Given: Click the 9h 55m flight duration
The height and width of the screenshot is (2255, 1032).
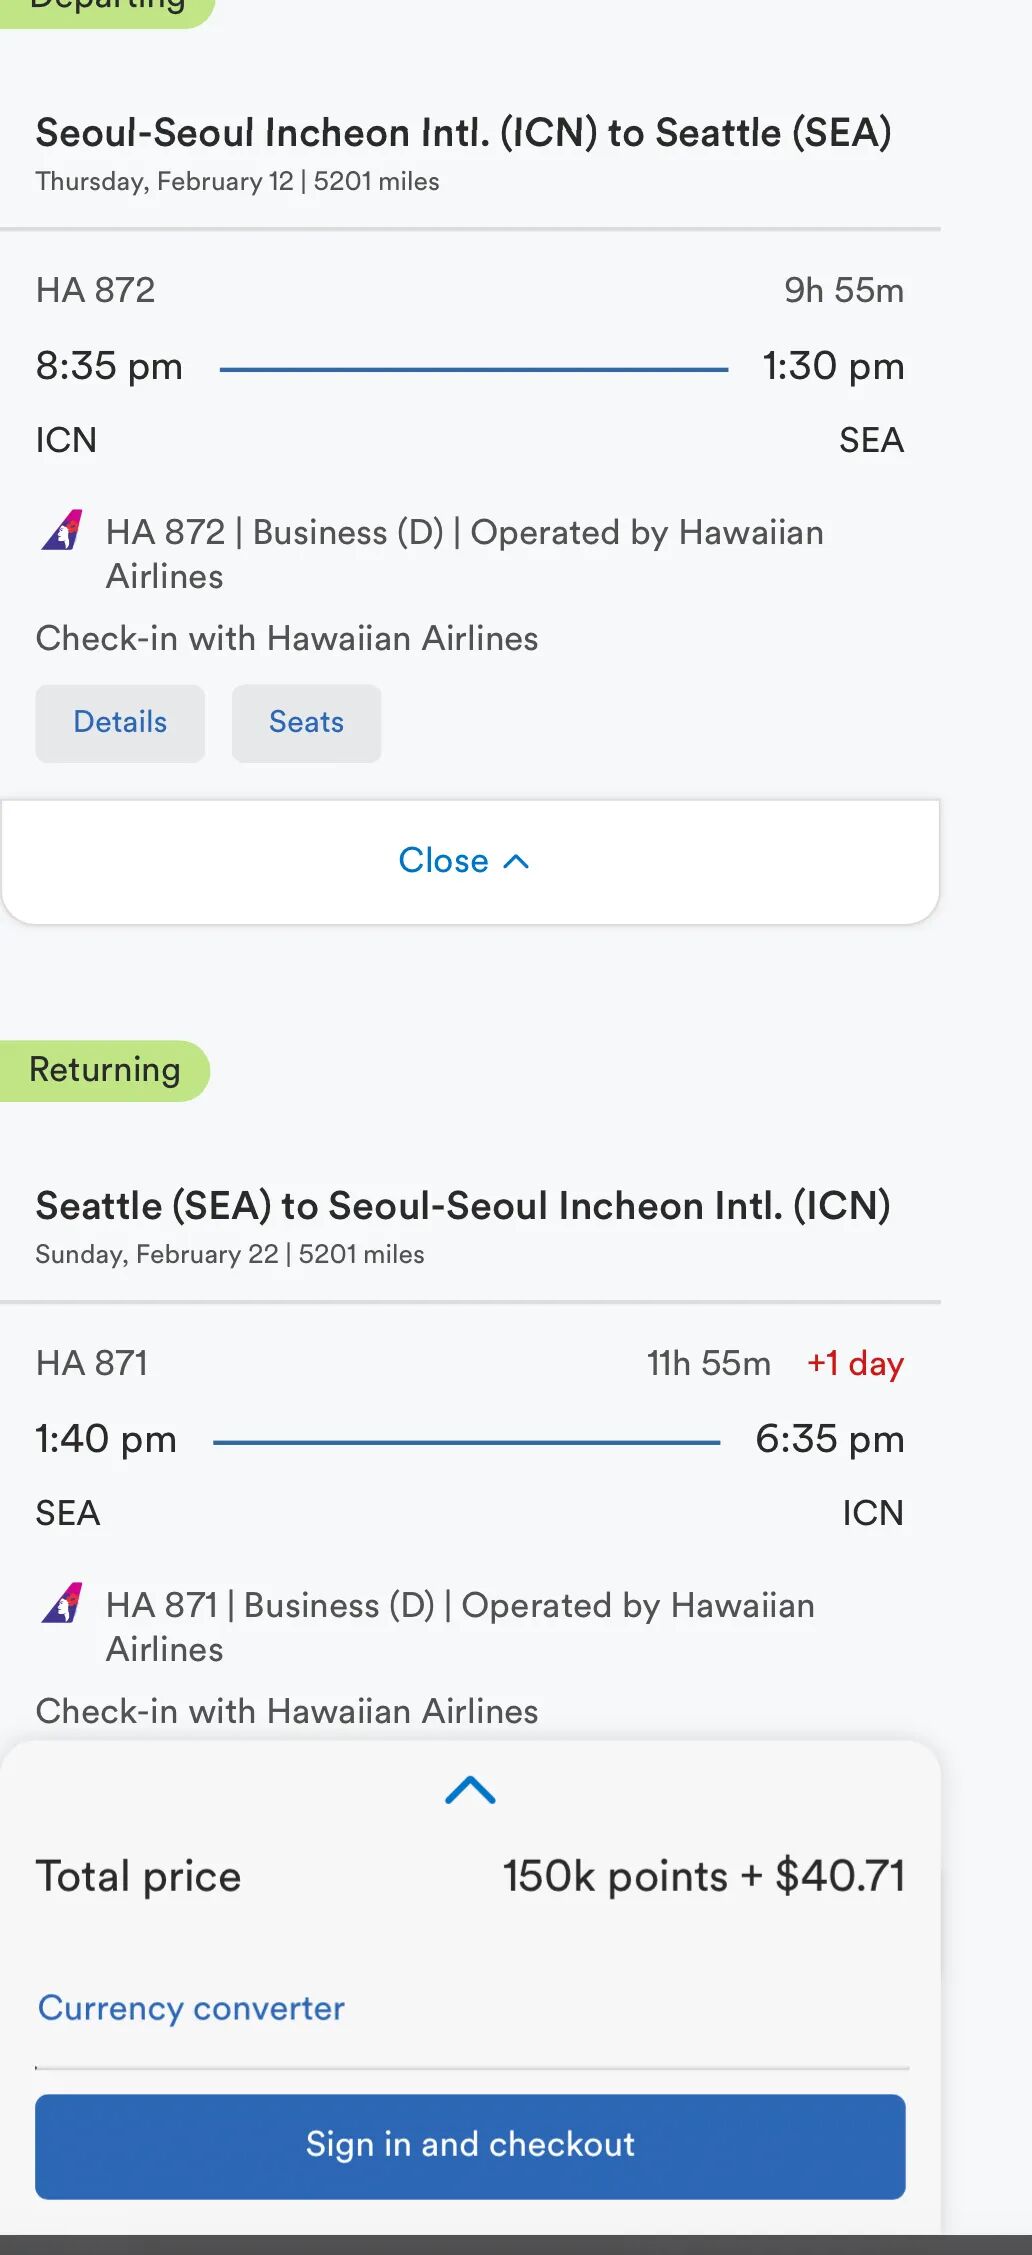Looking at the screenshot, I should (x=843, y=290).
